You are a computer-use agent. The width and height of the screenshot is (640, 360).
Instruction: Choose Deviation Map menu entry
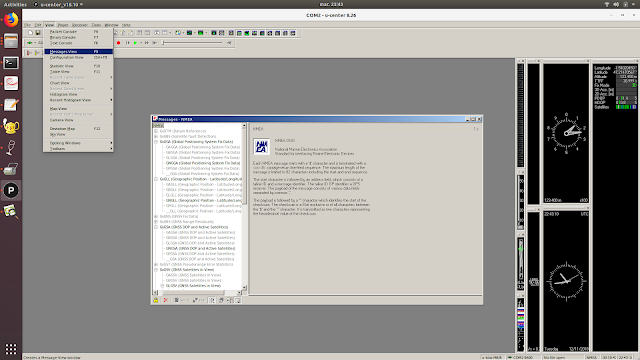(x=78, y=129)
